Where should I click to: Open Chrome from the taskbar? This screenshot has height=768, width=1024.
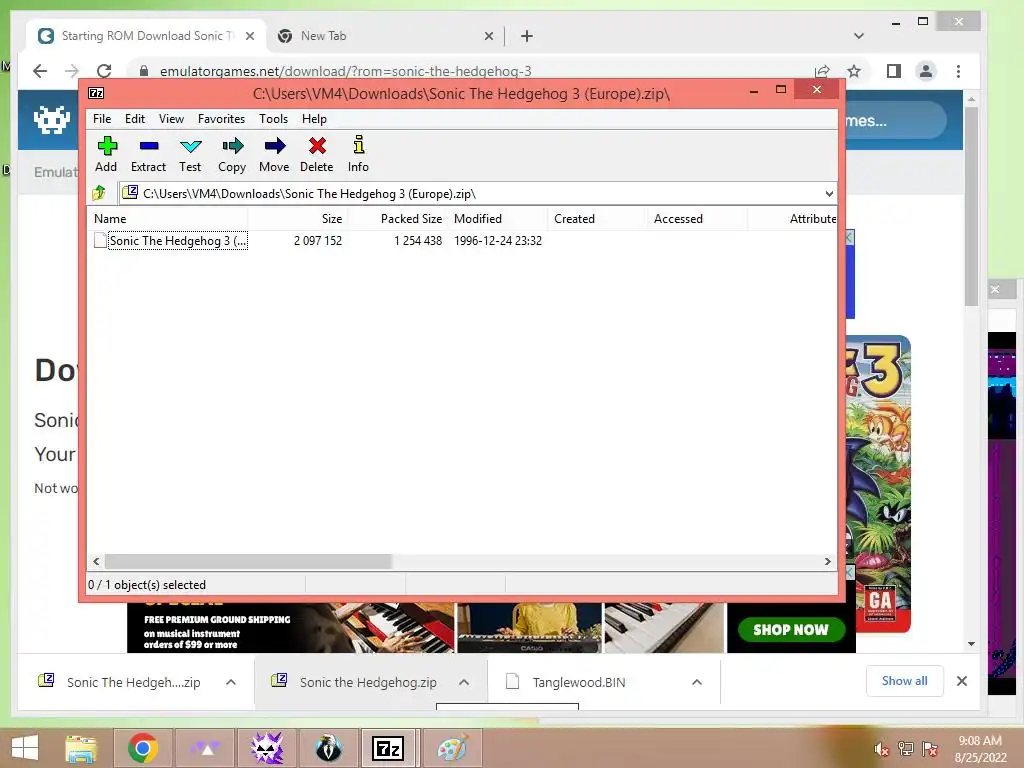click(142, 748)
